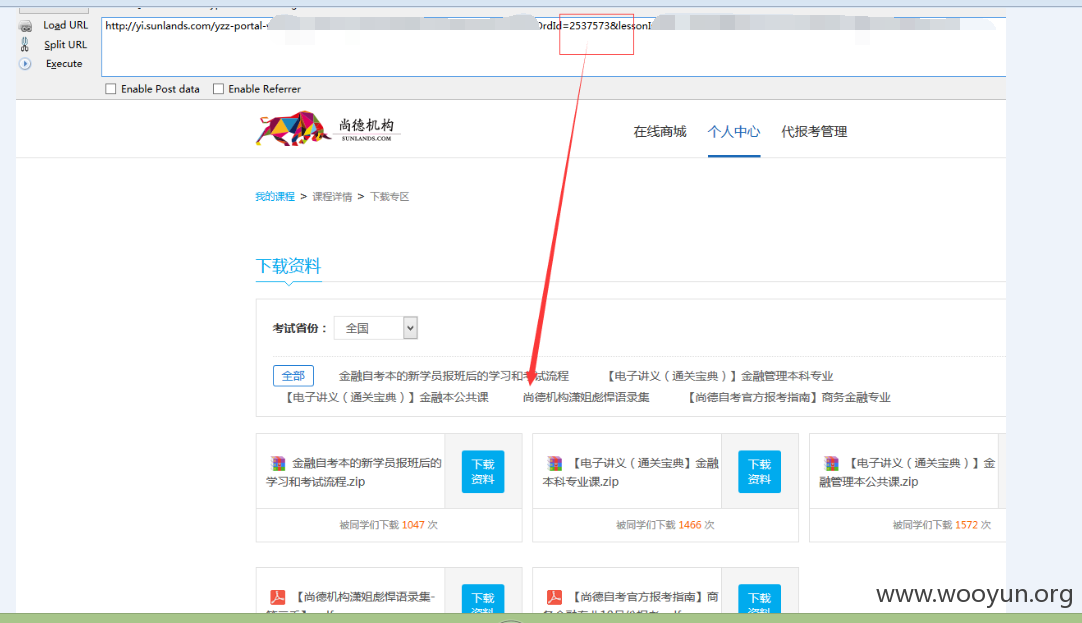This screenshot has width=1082, height=623.
Task: Open the 代报考管理 menu item
Action: [814, 131]
